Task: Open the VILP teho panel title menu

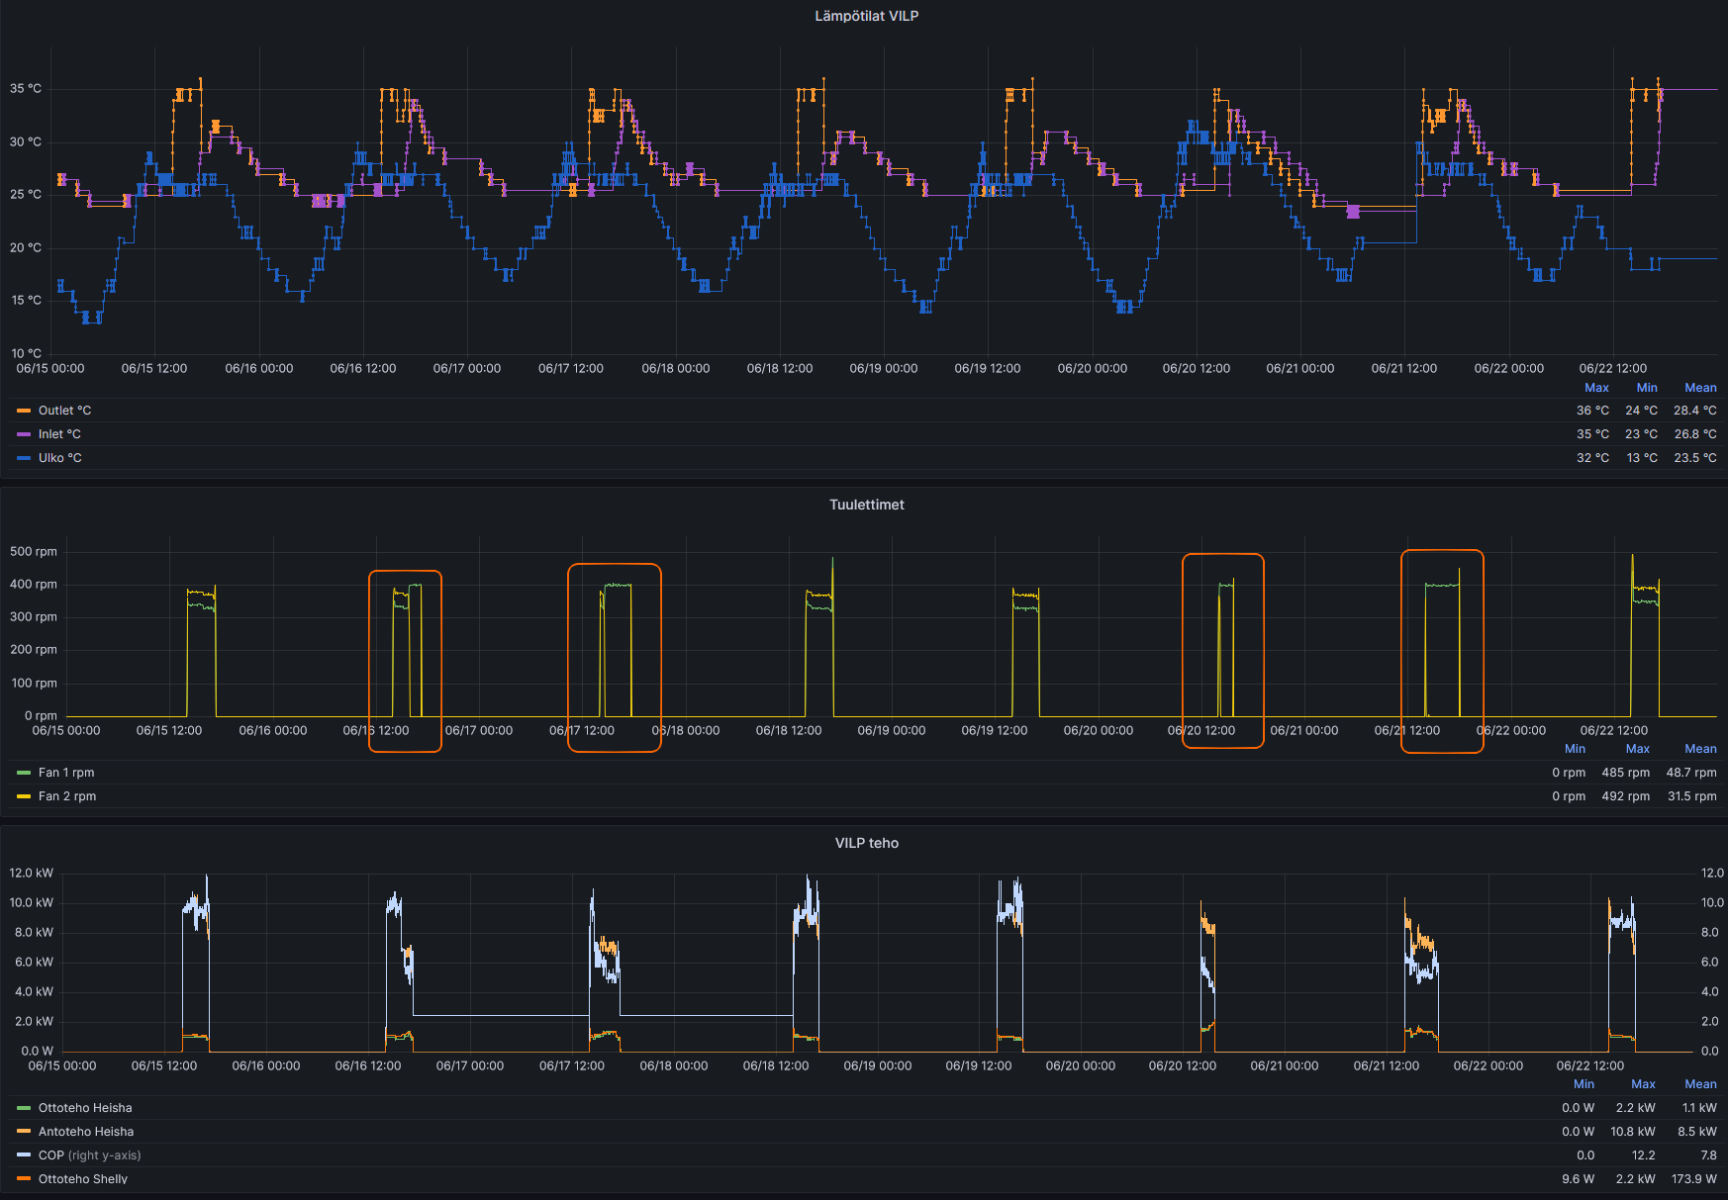Action: click(866, 843)
